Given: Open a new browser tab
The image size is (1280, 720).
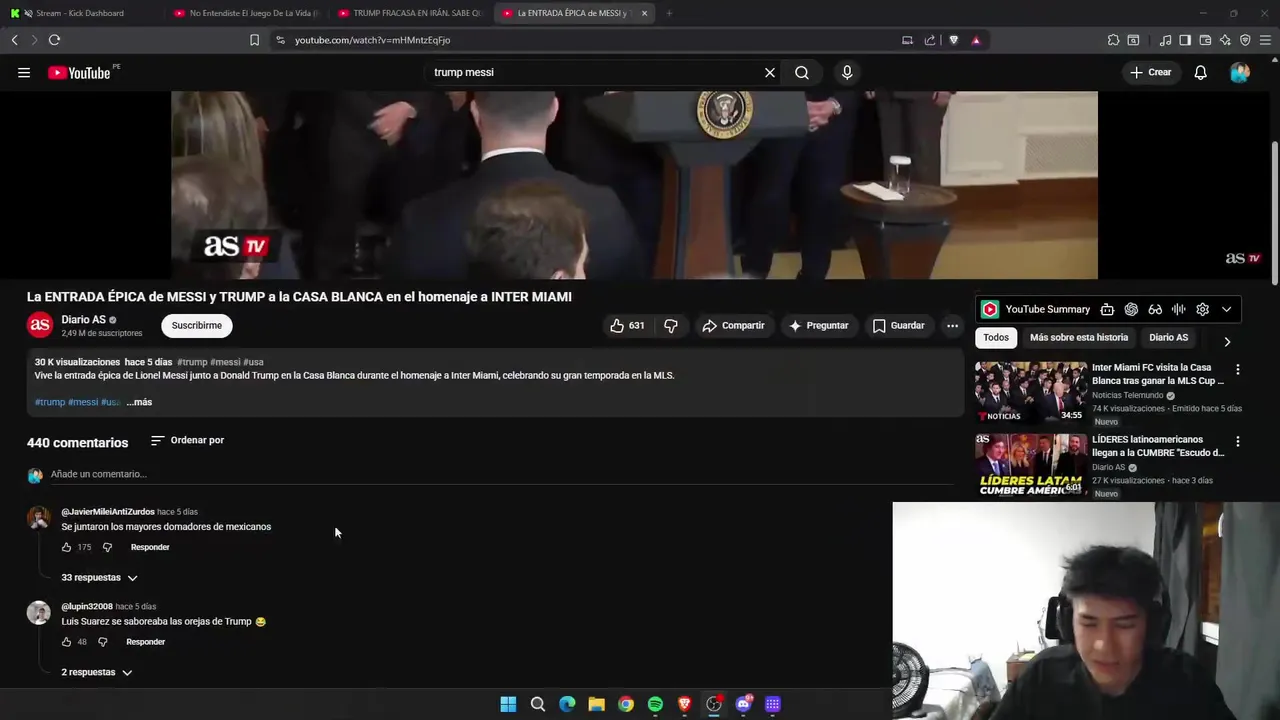Looking at the screenshot, I should pyautogui.click(x=669, y=13).
